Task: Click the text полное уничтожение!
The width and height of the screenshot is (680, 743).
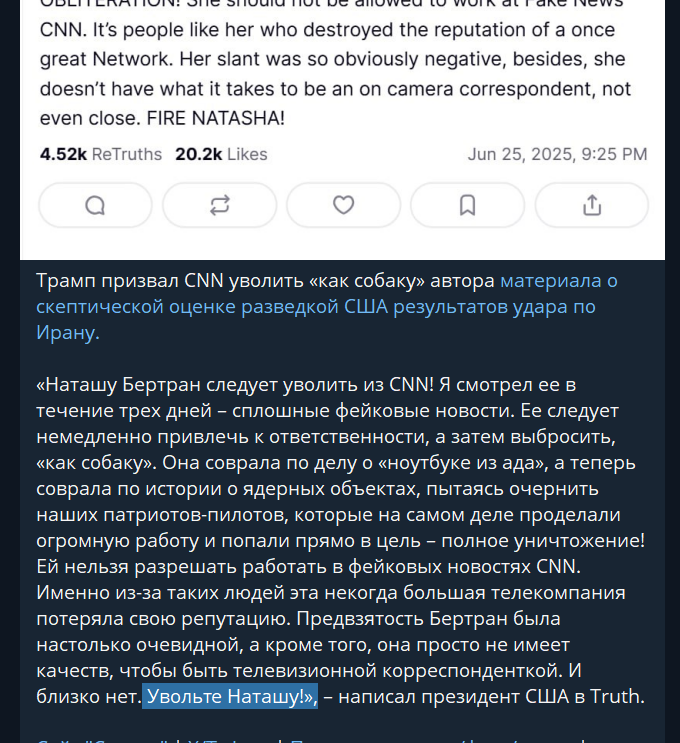Action: coord(543,541)
